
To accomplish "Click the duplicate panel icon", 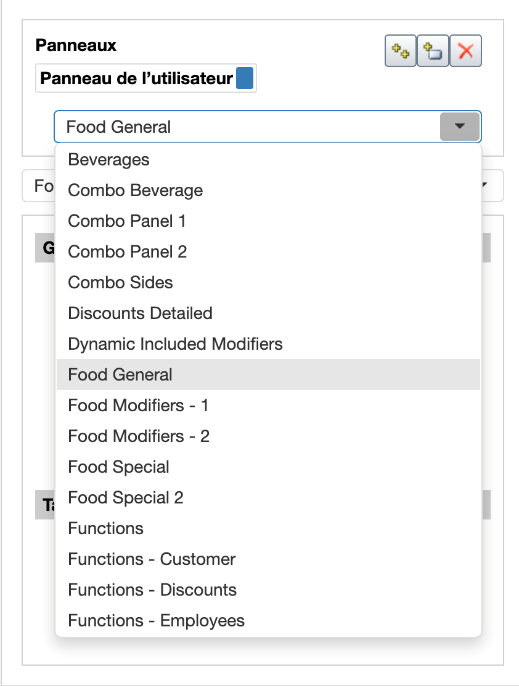I will (433, 51).
